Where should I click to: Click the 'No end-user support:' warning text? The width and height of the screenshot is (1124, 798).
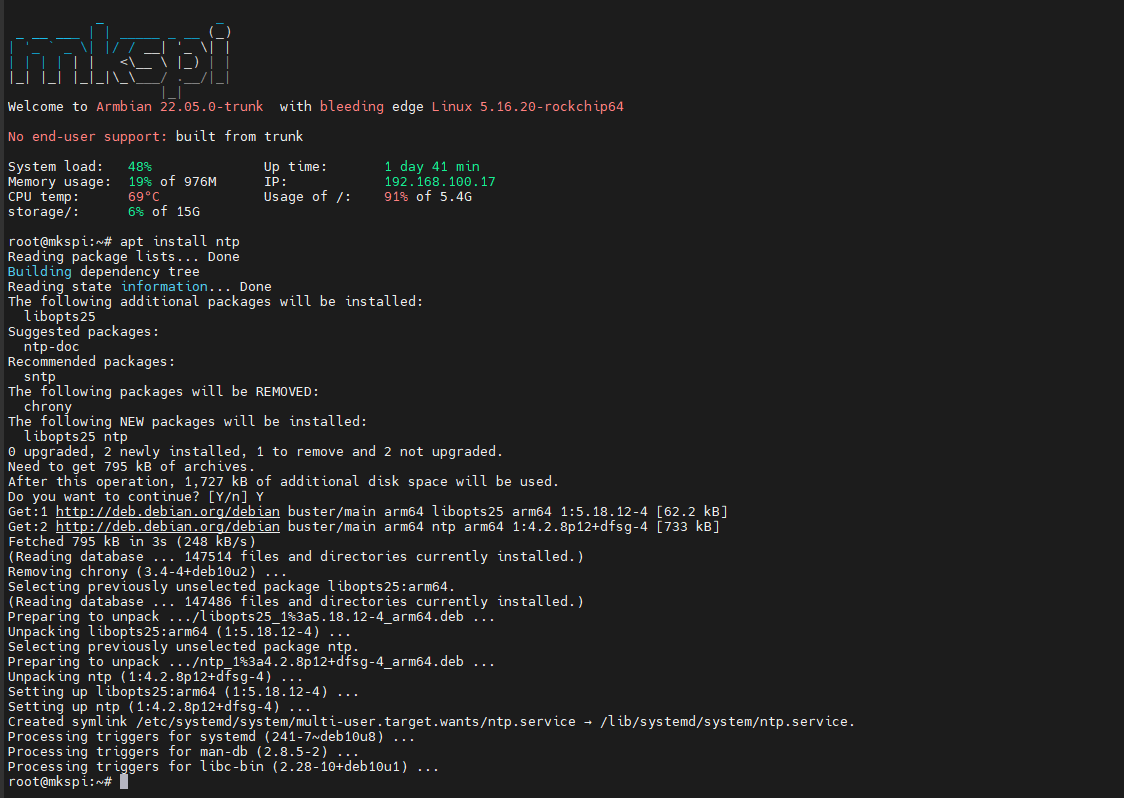[87, 136]
